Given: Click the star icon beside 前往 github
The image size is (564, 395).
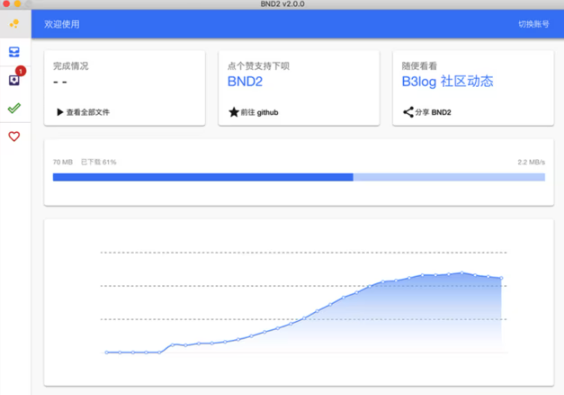Looking at the screenshot, I should (x=234, y=112).
